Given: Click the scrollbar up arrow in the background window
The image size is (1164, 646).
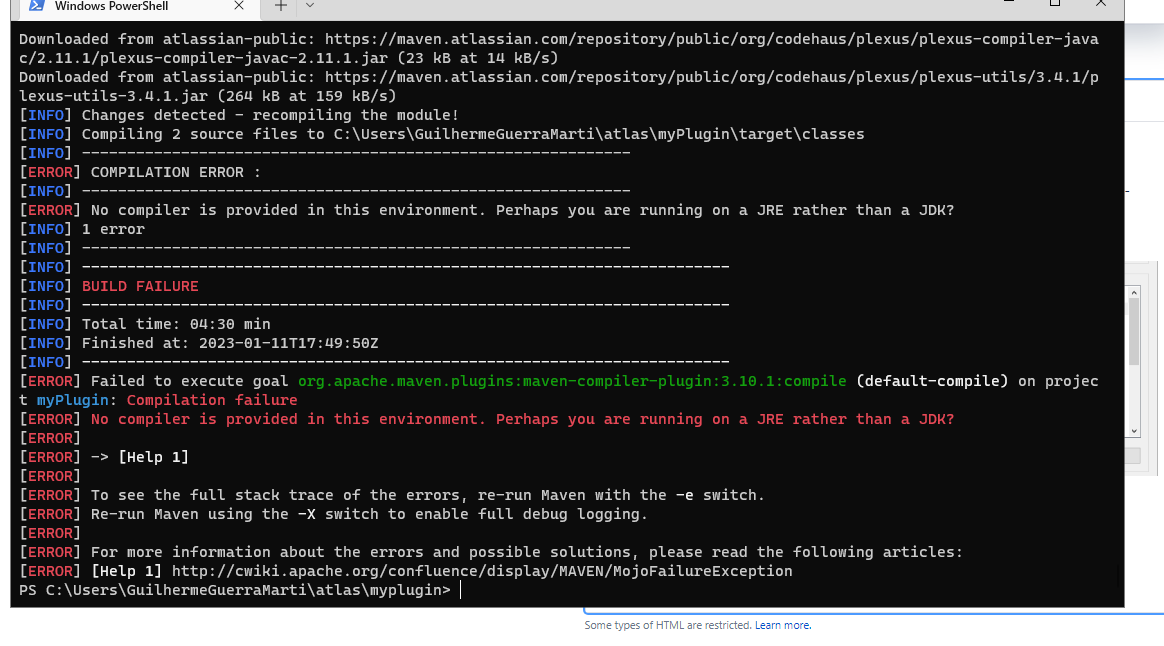Looking at the screenshot, I should [x=1134, y=291].
